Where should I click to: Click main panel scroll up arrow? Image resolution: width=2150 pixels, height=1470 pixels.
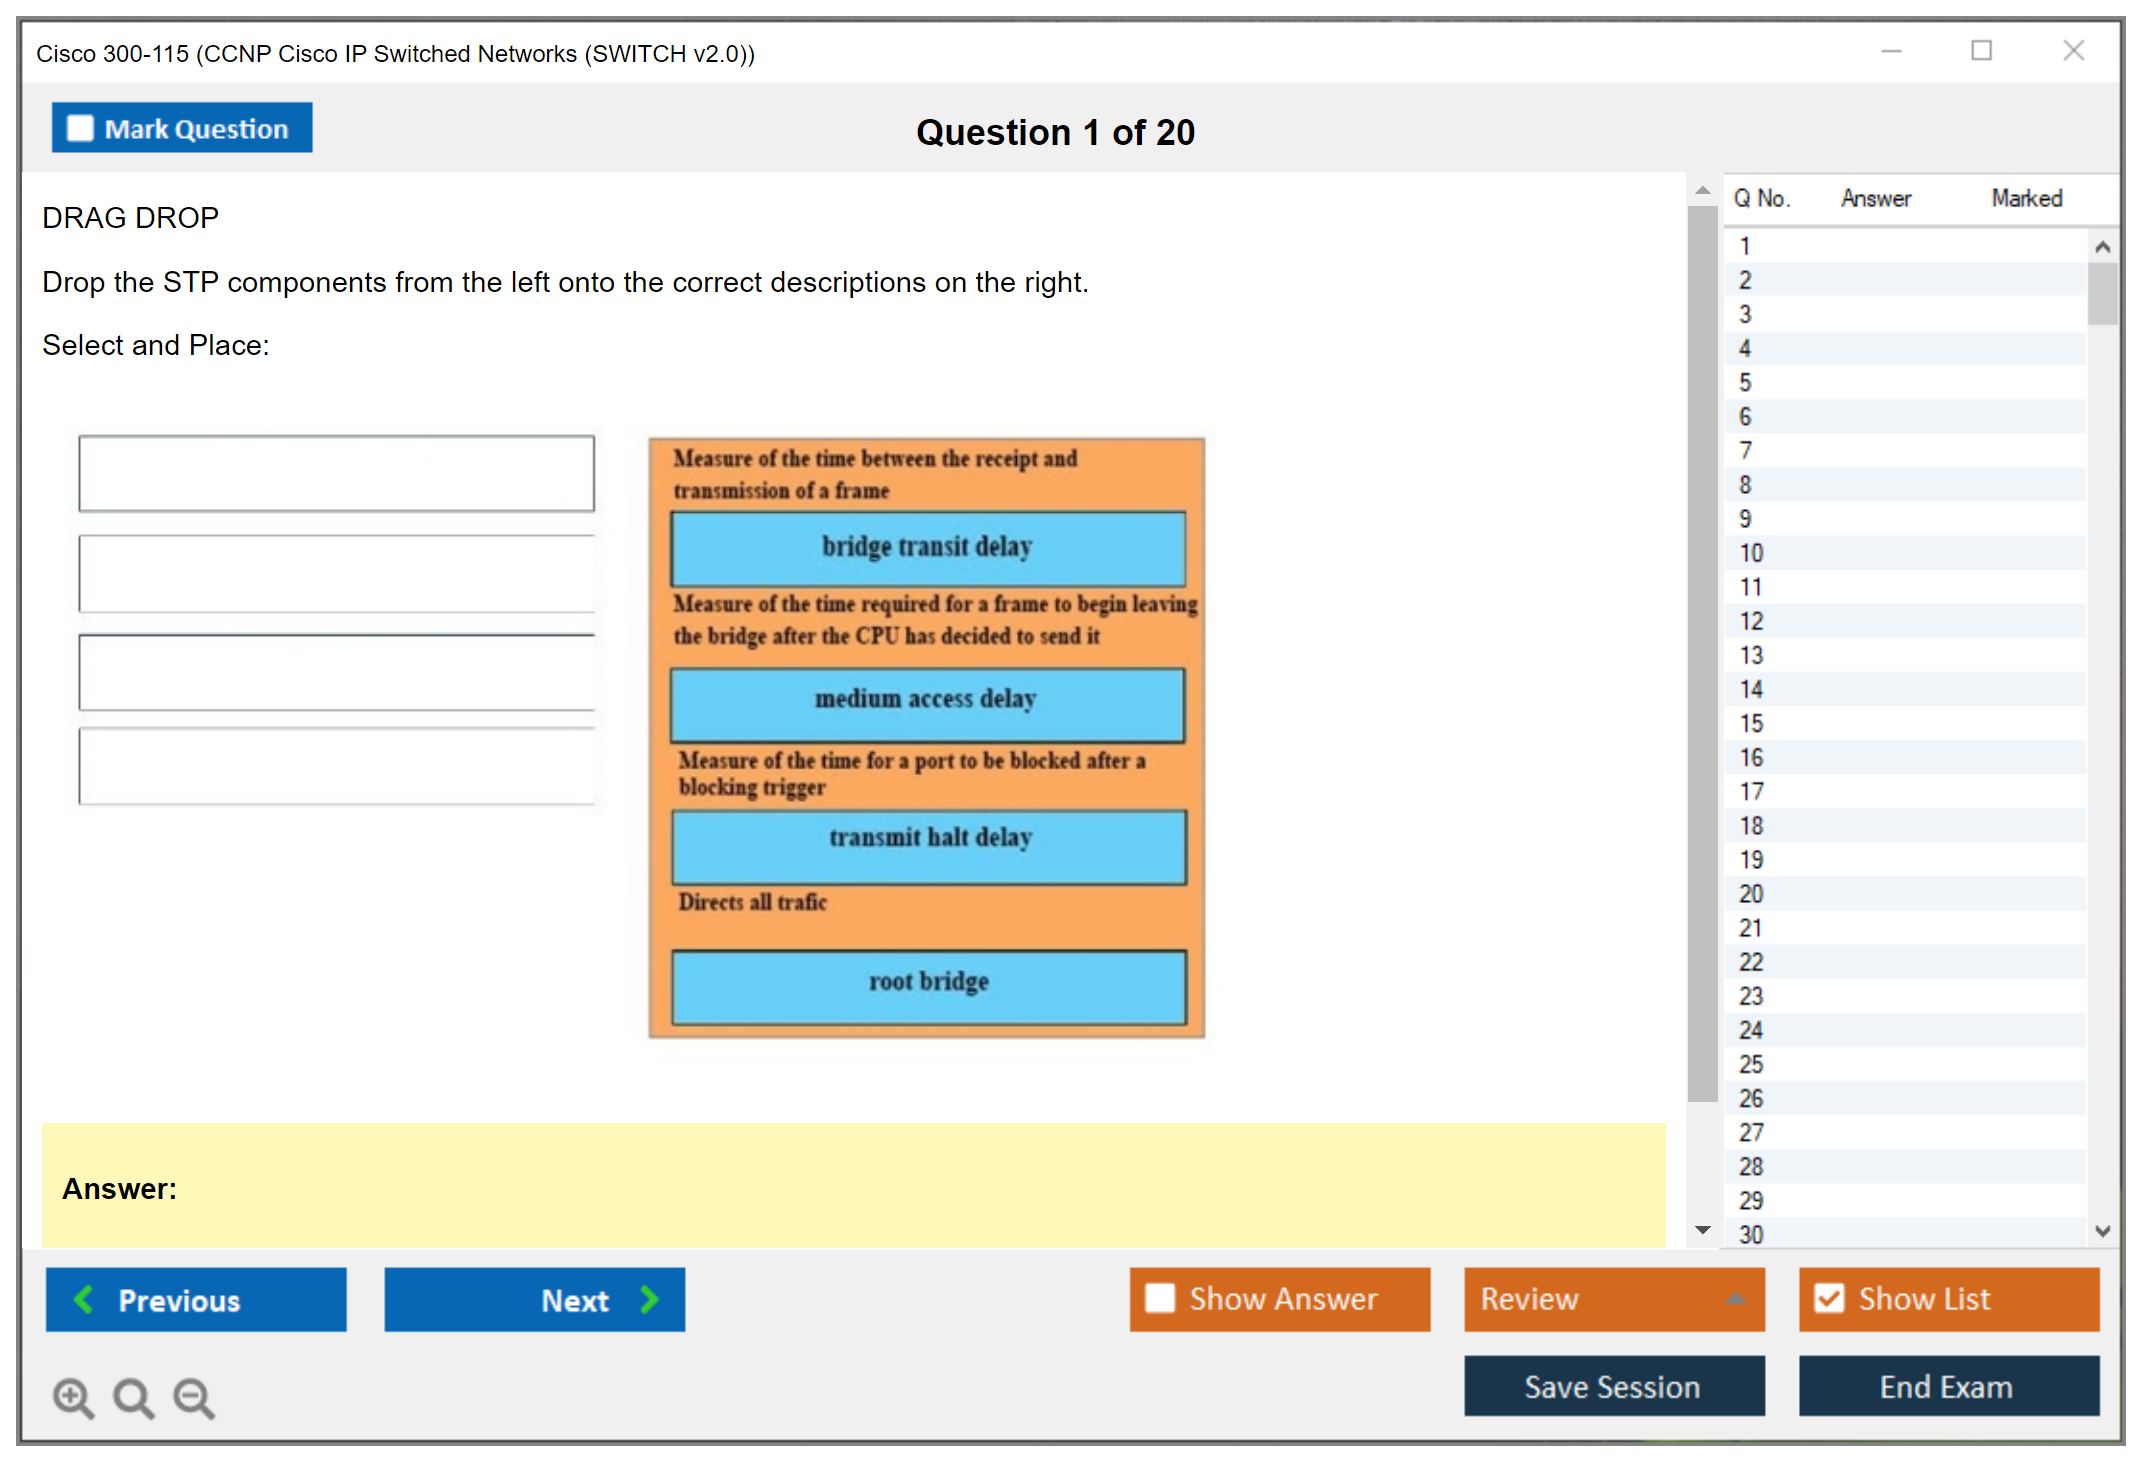pos(1703,191)
